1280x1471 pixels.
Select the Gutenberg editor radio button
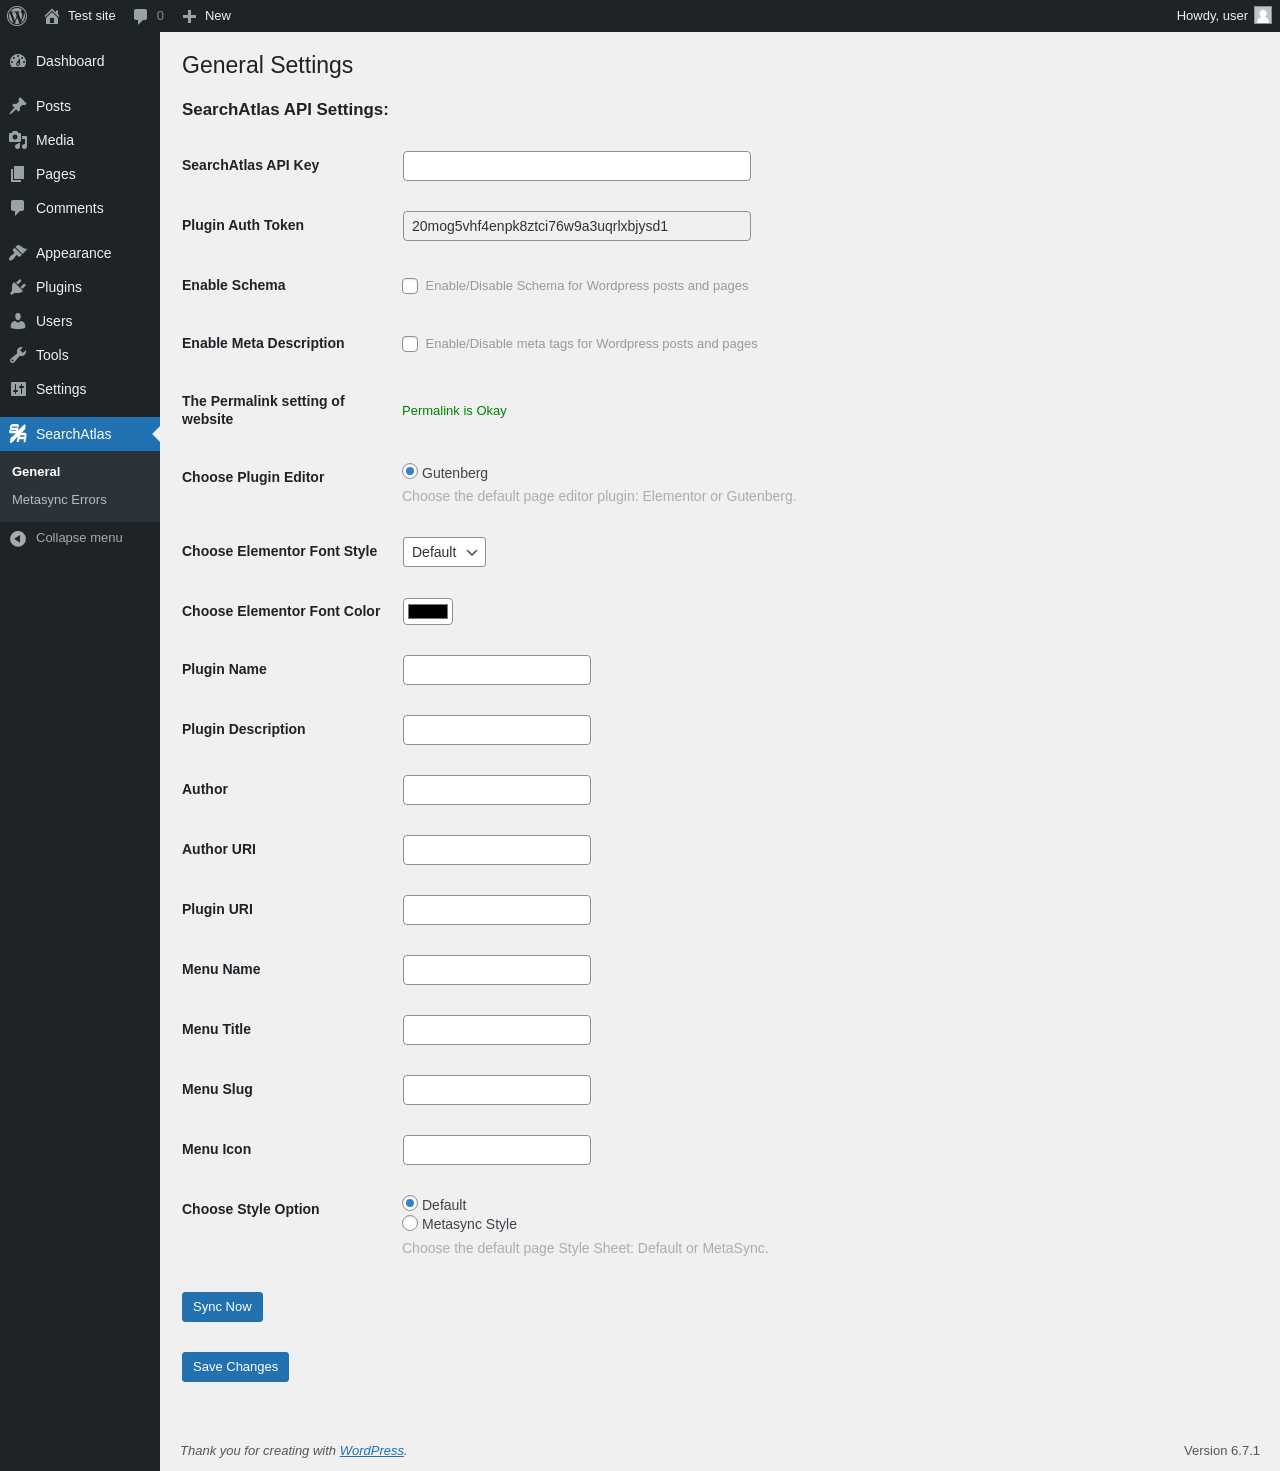pyautogui.click(x=410, y=471)
